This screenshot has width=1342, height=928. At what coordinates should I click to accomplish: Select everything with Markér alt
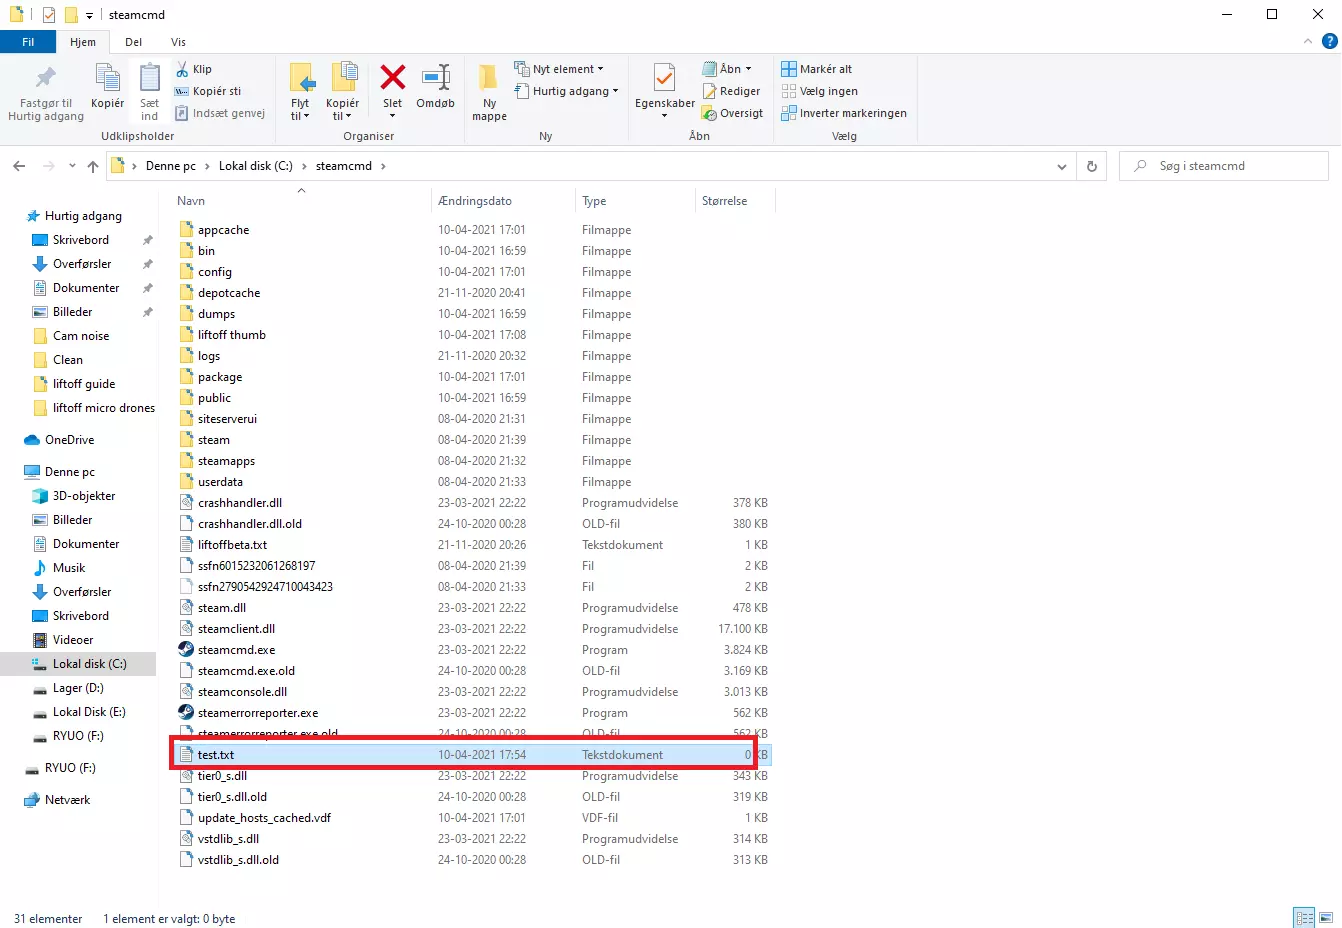(x=817, y=69)
